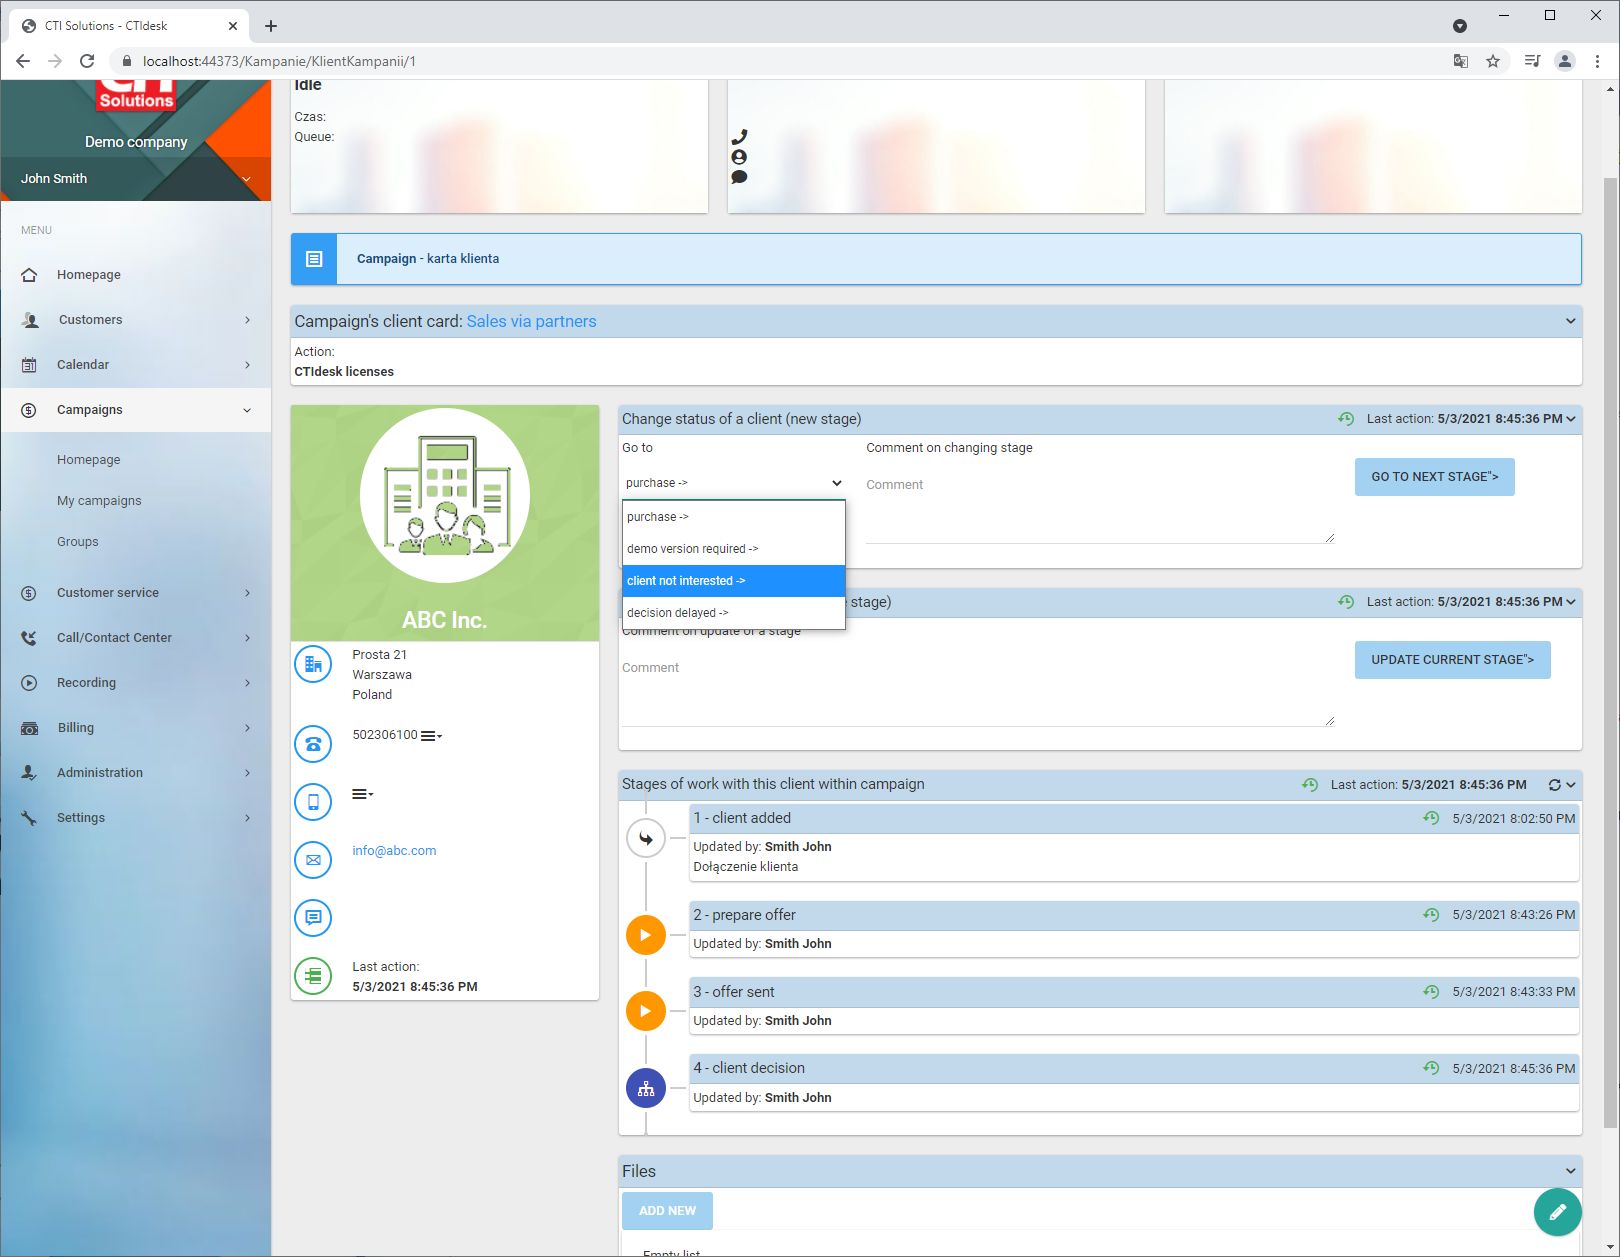Click the building address icon on client card
The height and width of the screenshot is (1257, 1620).
coord(313,664)
